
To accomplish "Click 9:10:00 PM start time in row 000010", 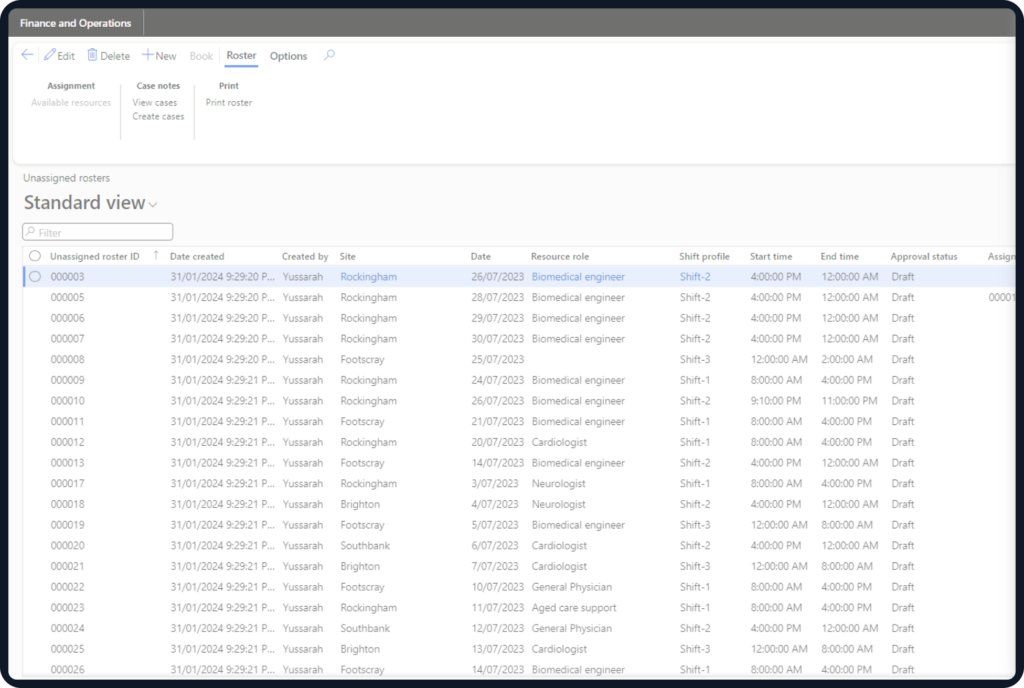I will pos(776,401).
